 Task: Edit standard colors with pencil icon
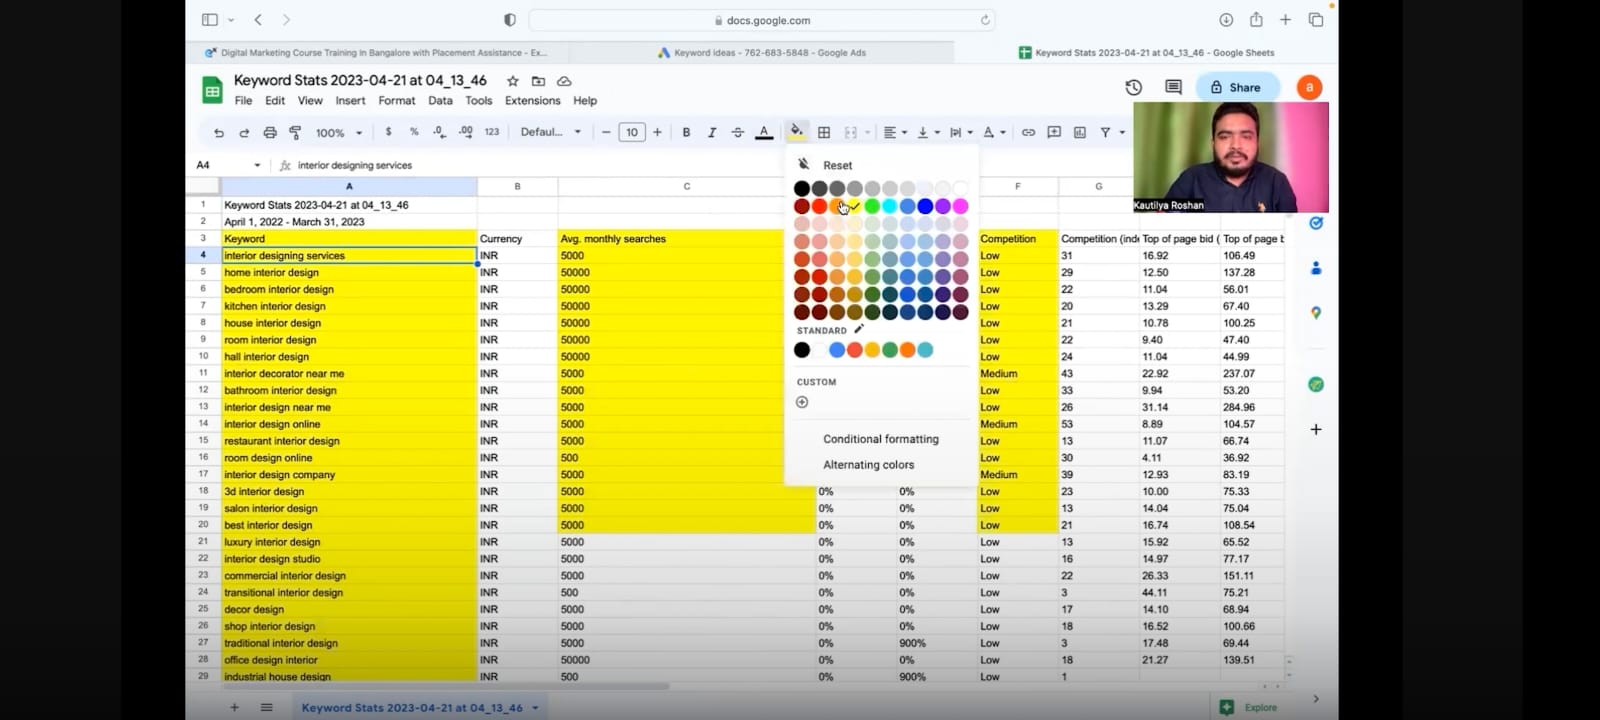click(x=859, y=329)
